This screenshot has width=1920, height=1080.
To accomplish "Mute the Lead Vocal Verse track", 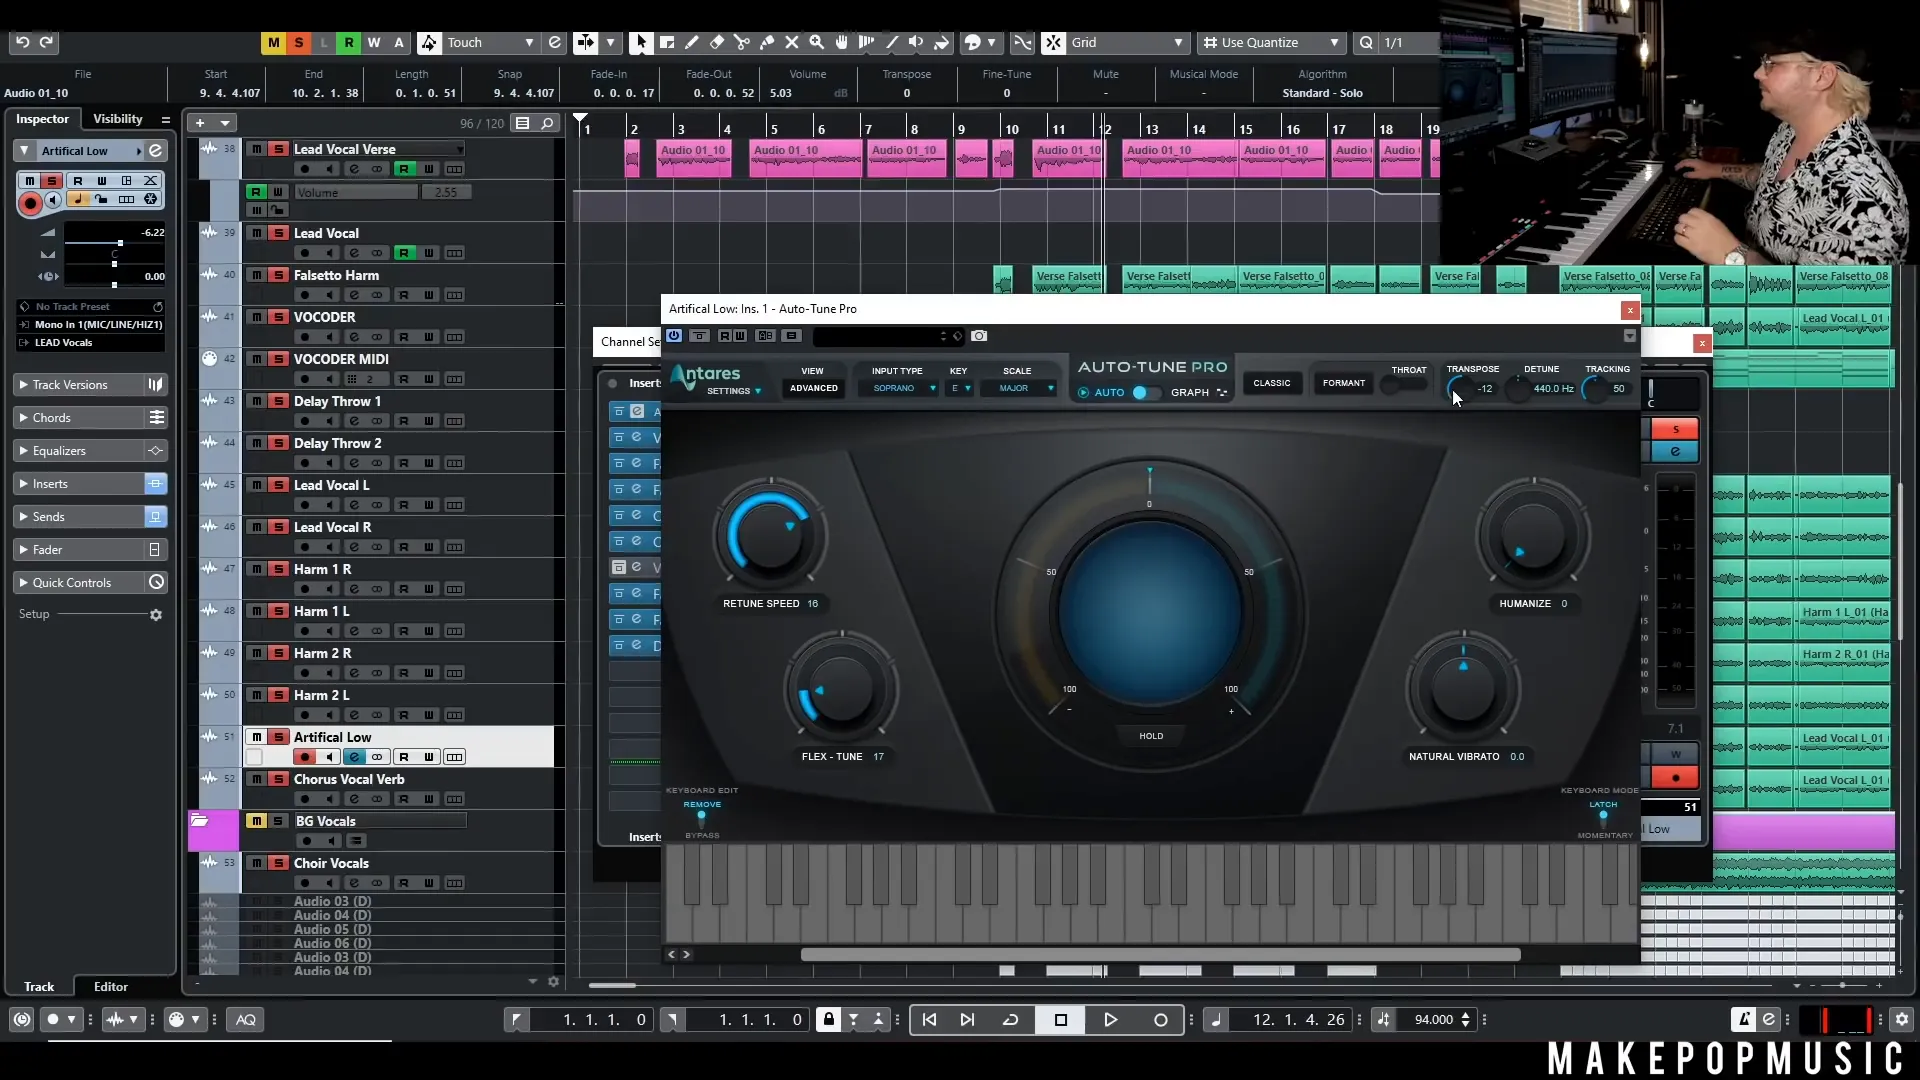I will pos(257,149).
